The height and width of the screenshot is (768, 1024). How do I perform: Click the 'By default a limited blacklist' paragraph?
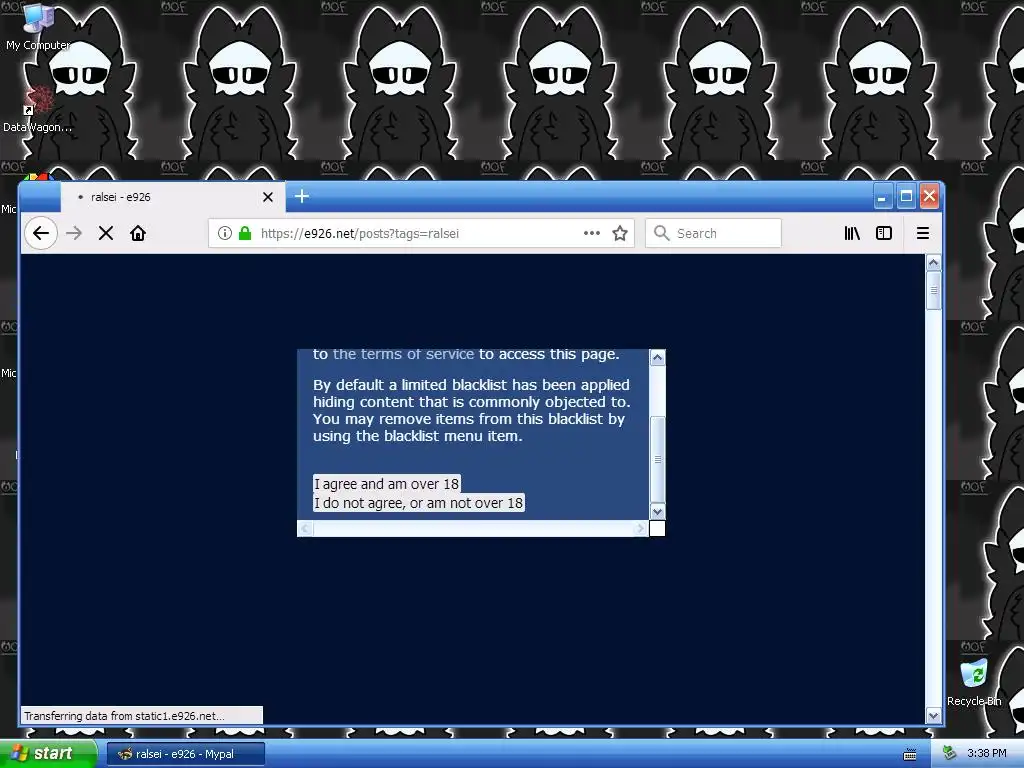point(472,410)
